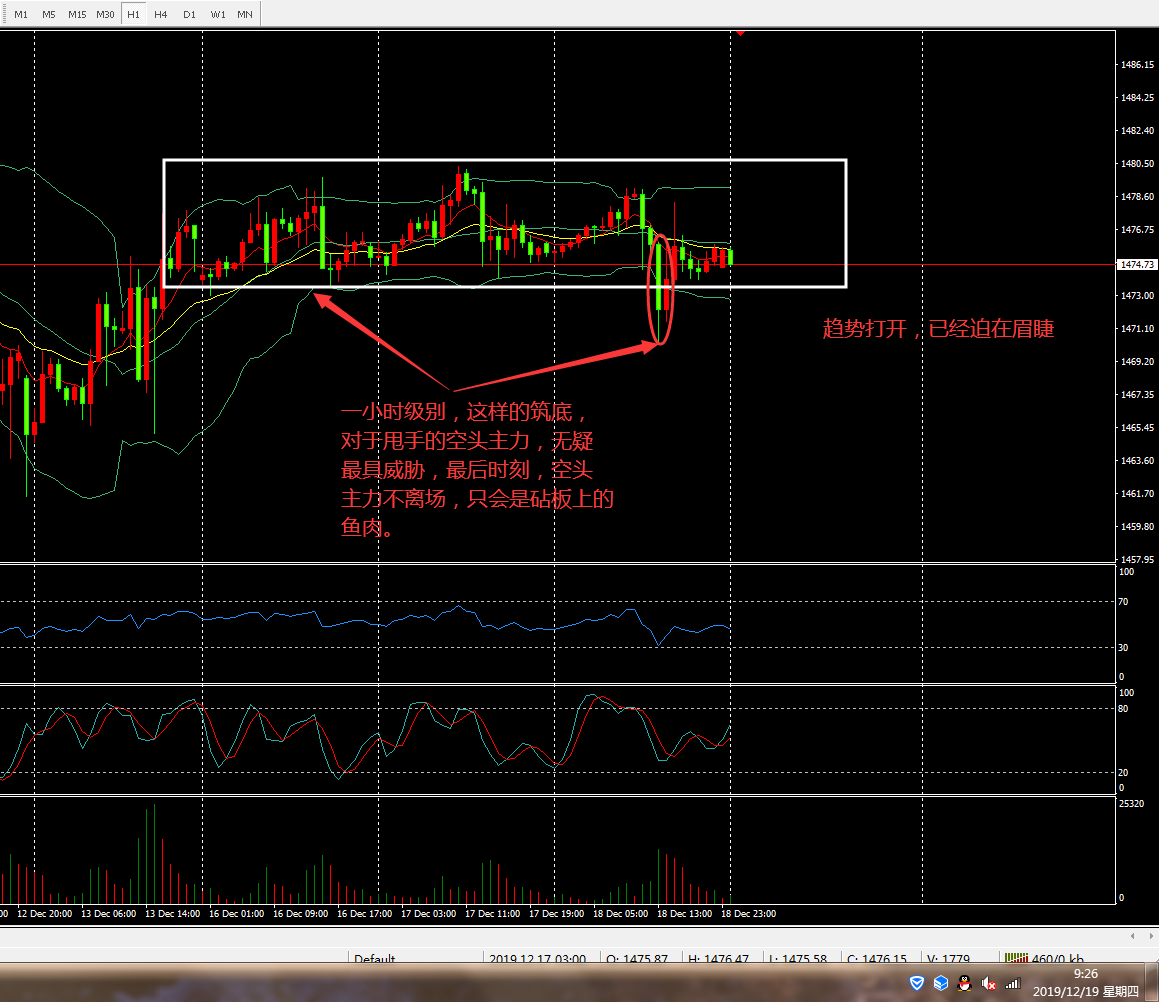Open the QQ penguin tray icon
1159x1002 pixels.
[964, 984]
